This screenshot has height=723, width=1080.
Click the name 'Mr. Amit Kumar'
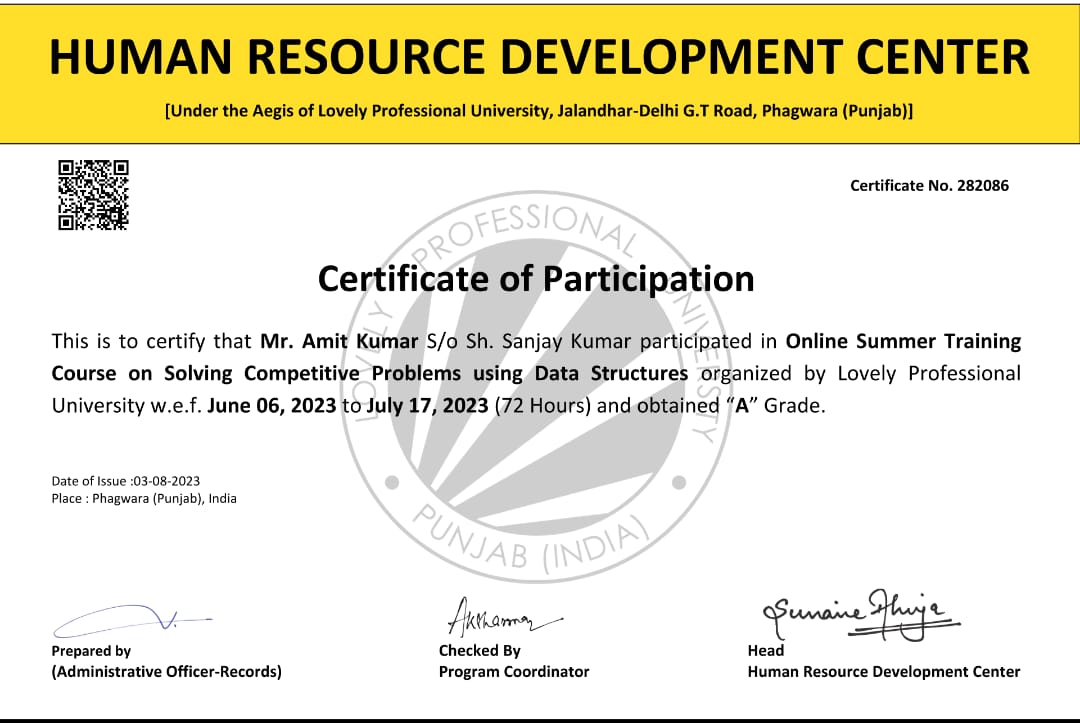click(339, 341)
